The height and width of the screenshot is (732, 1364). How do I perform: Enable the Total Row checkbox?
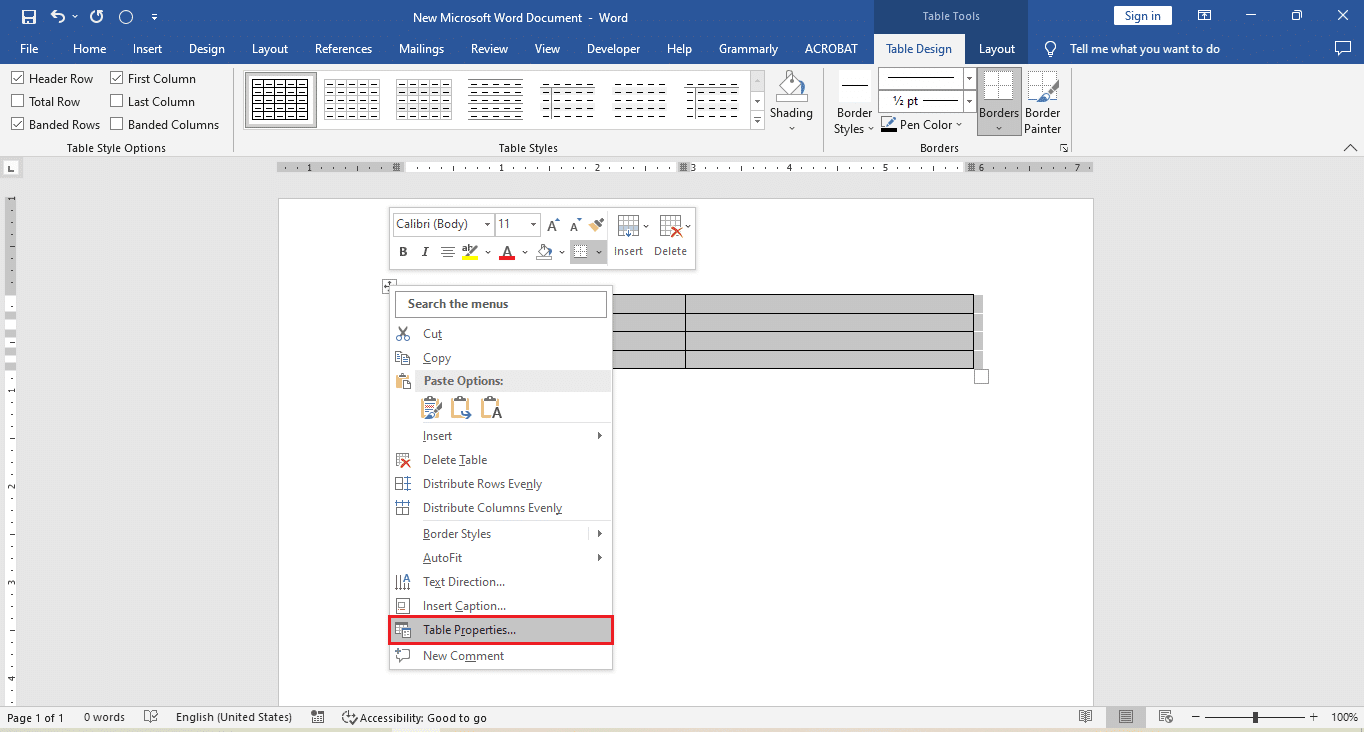(18, 101)
